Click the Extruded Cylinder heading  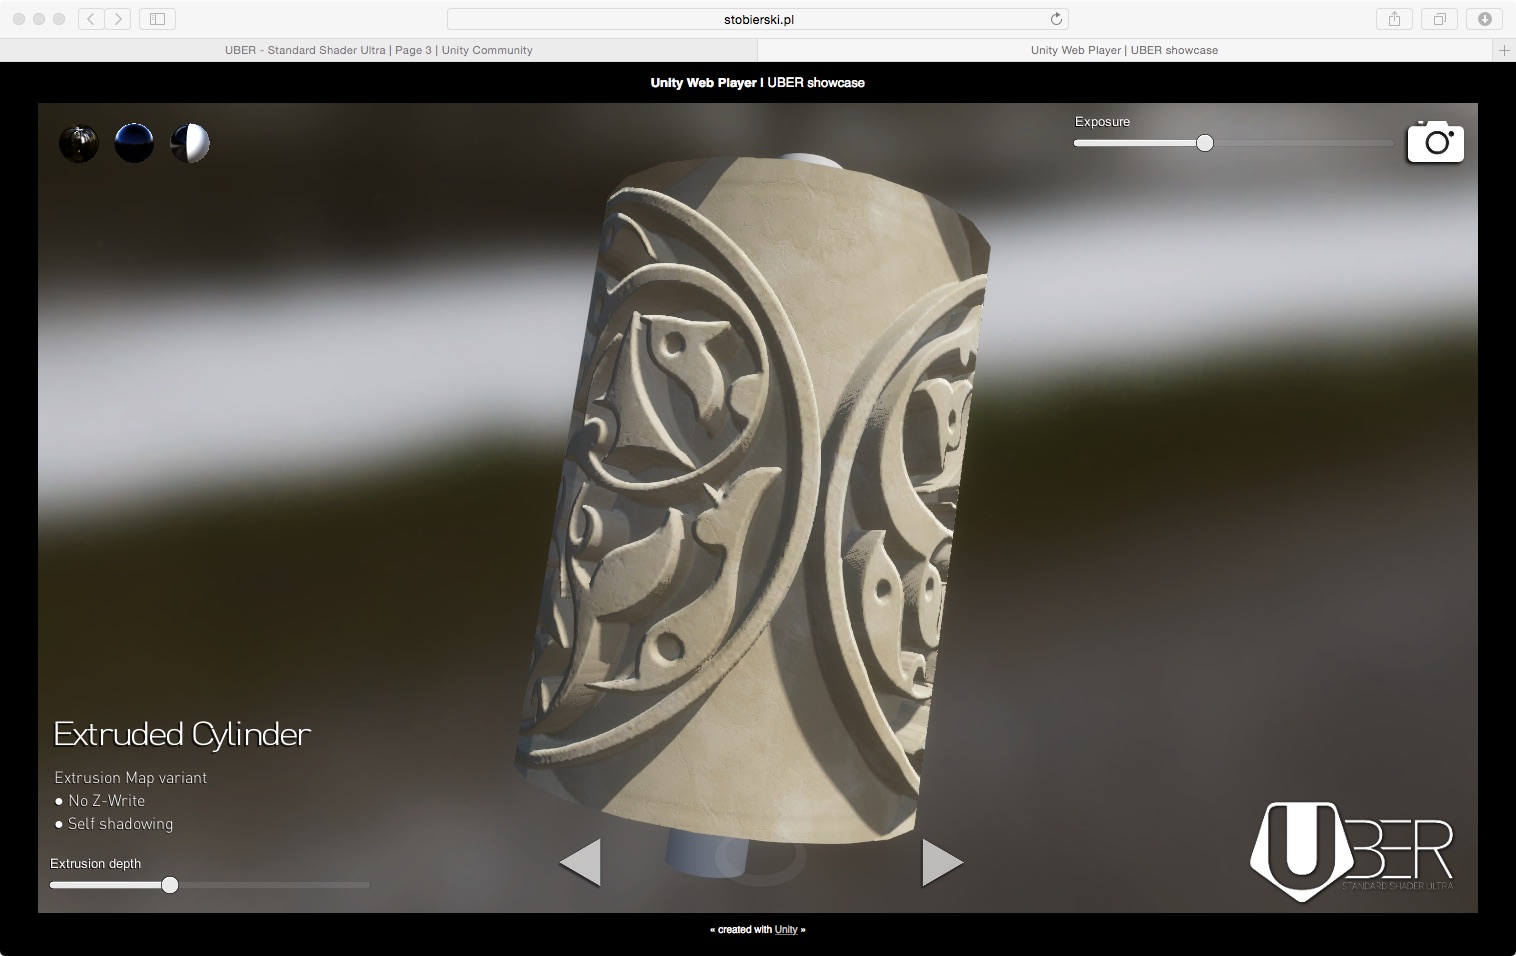click(182, 735)
